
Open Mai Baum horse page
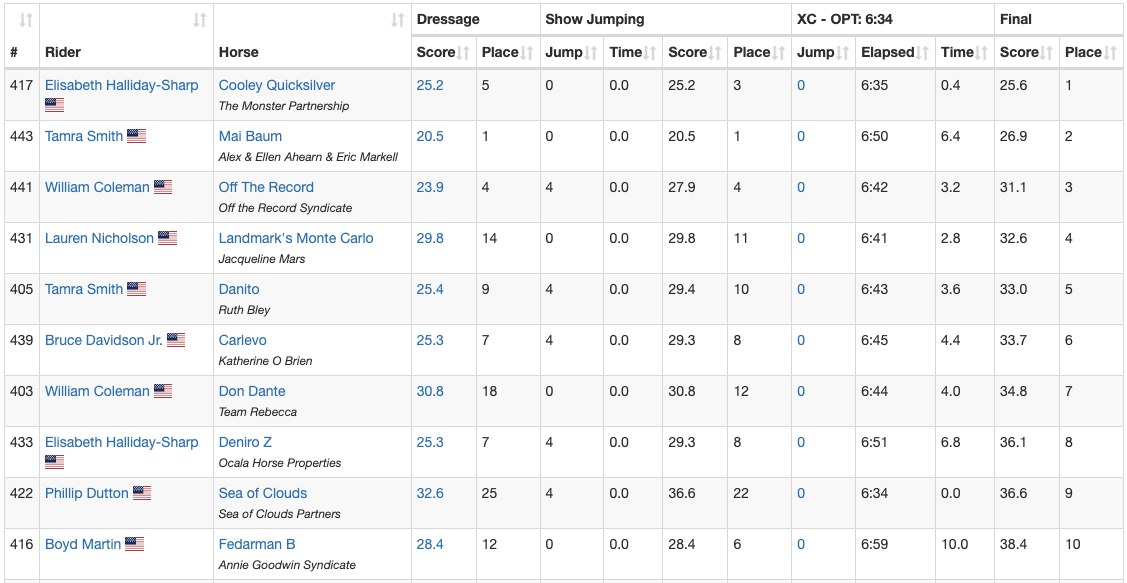[250, 136]
